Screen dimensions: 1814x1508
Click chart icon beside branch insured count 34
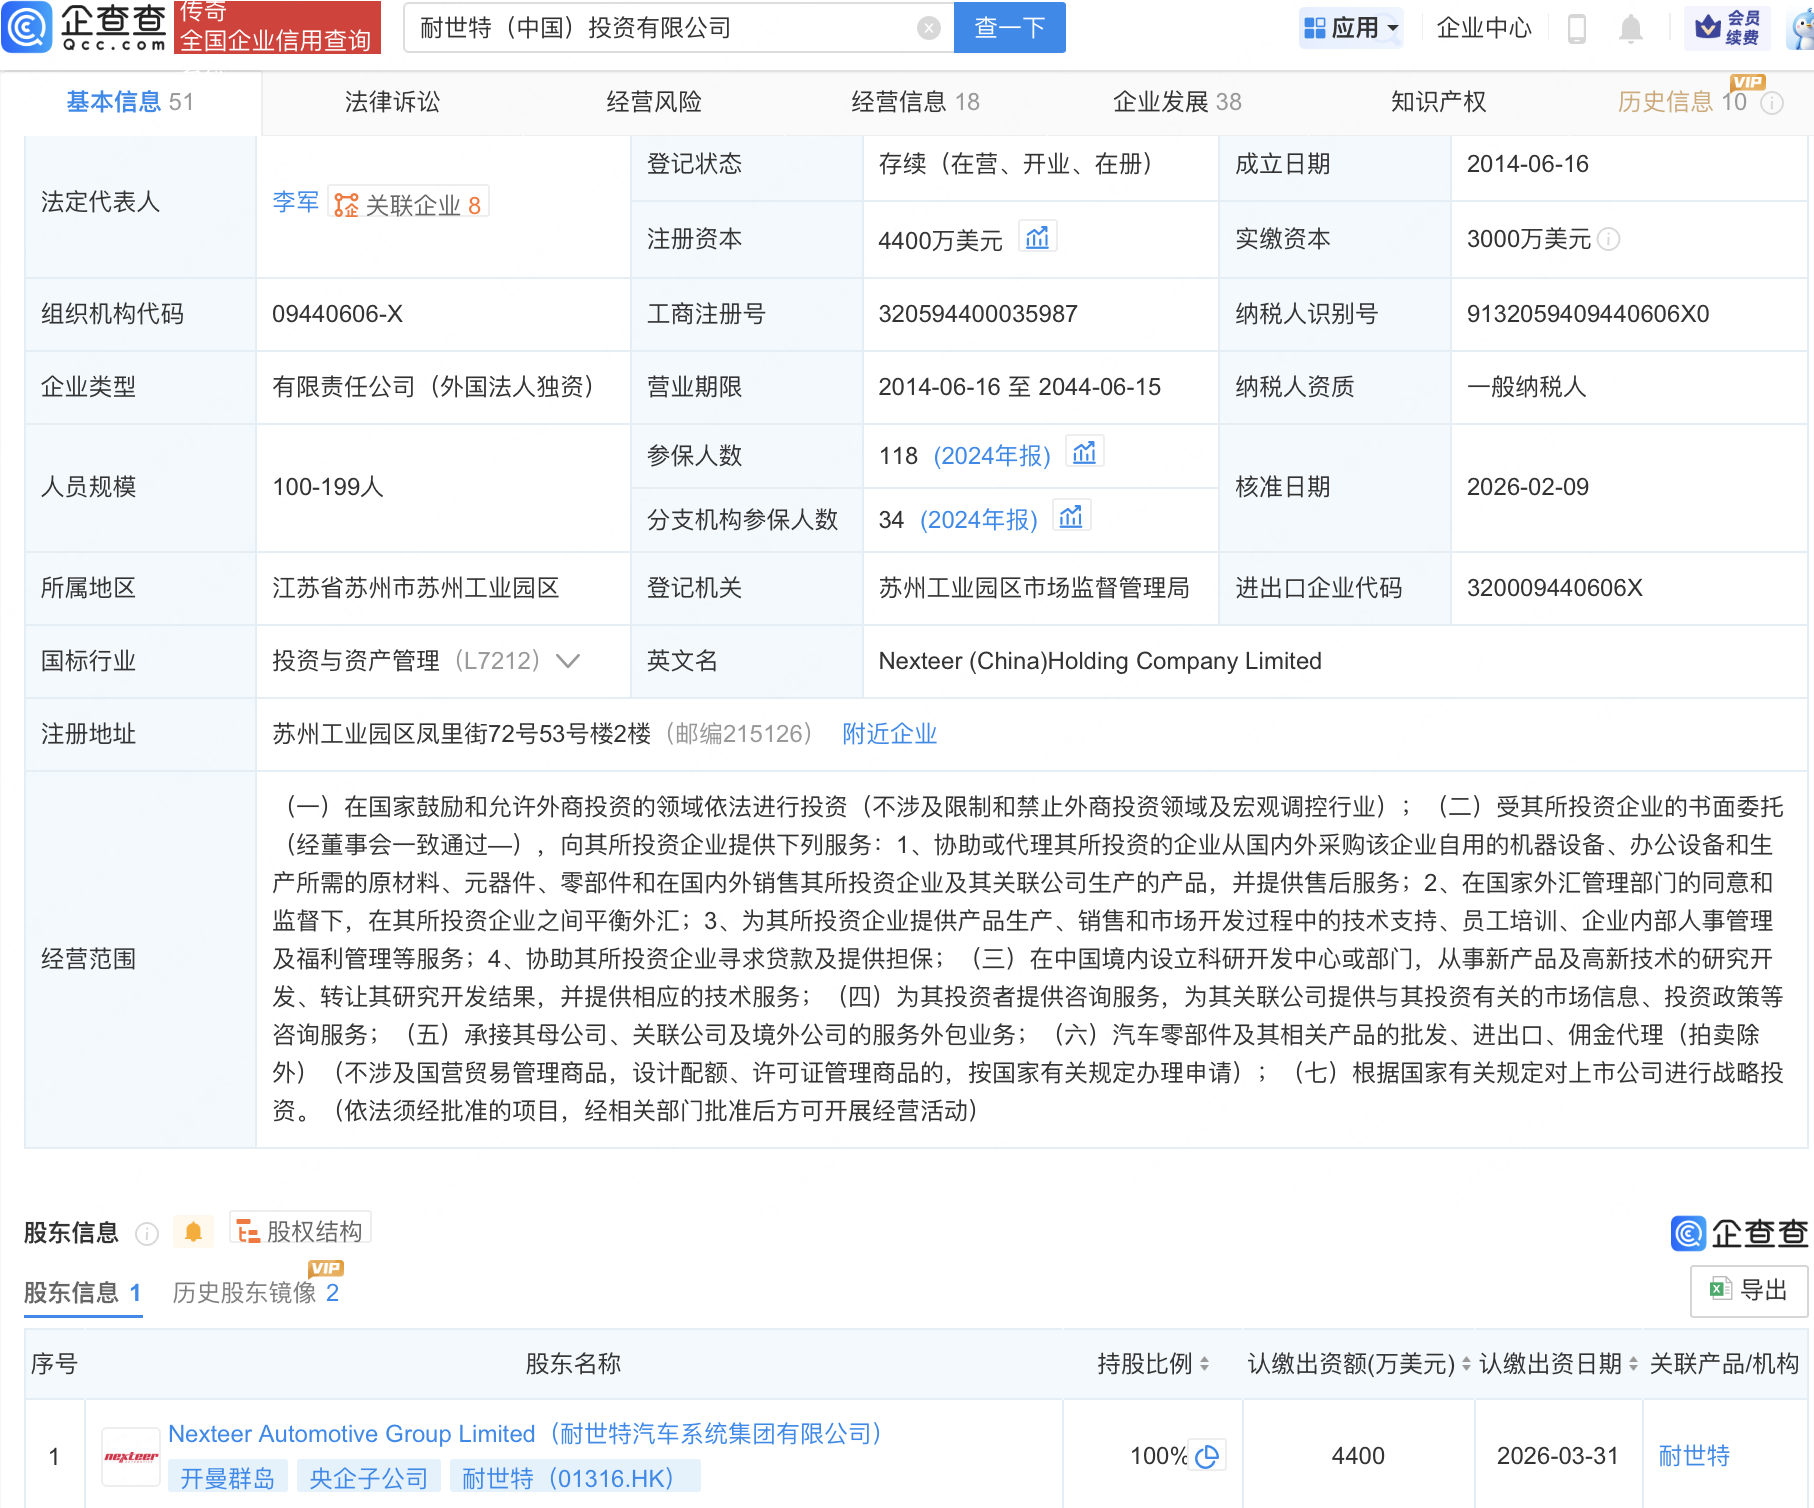[x=1071, y=518]
